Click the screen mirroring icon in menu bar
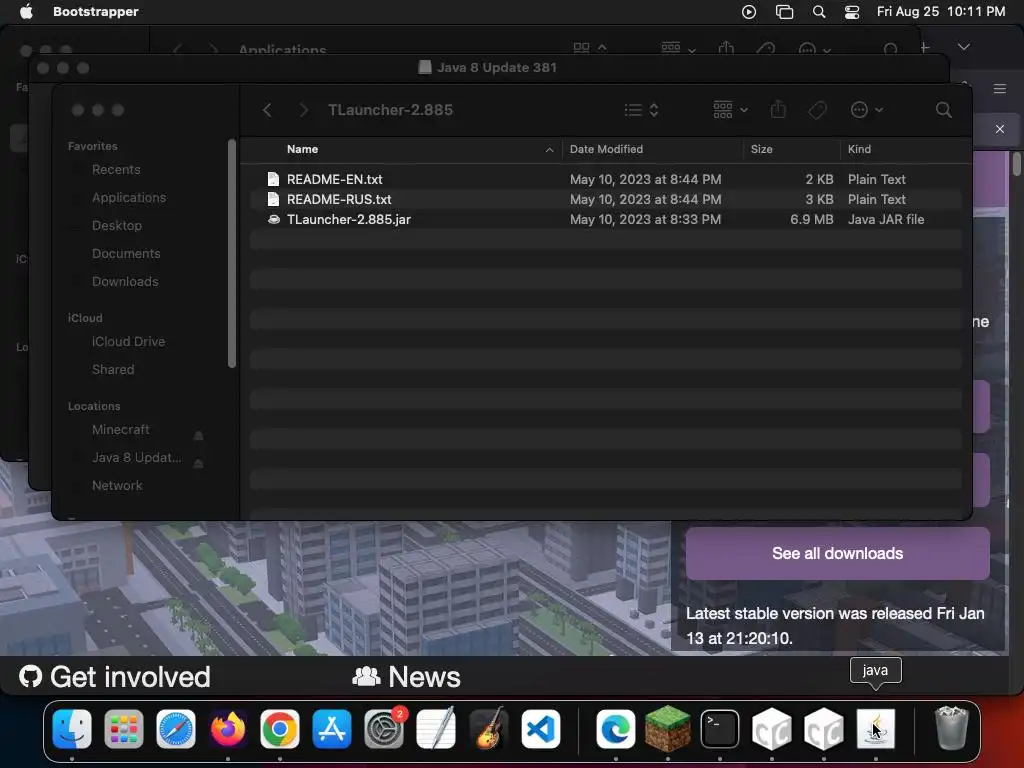Image resolution: width=1024 pixels, height=768 pixels. [x=784, y=12]
